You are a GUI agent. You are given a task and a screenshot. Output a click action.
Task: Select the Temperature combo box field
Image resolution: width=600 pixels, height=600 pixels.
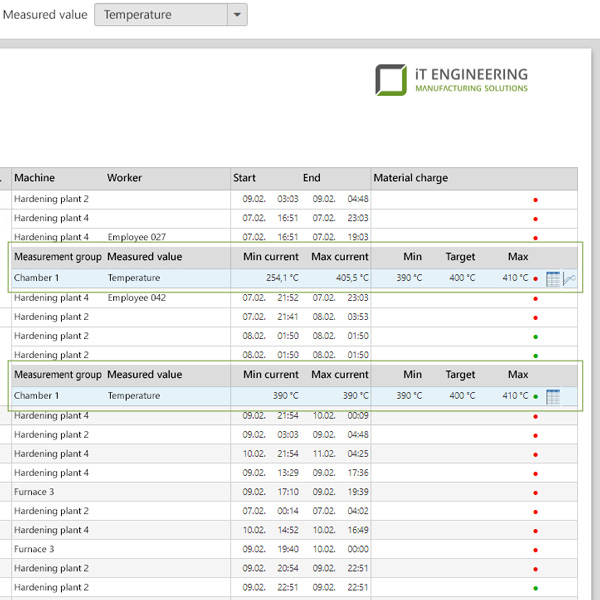(x=160, y=15)
